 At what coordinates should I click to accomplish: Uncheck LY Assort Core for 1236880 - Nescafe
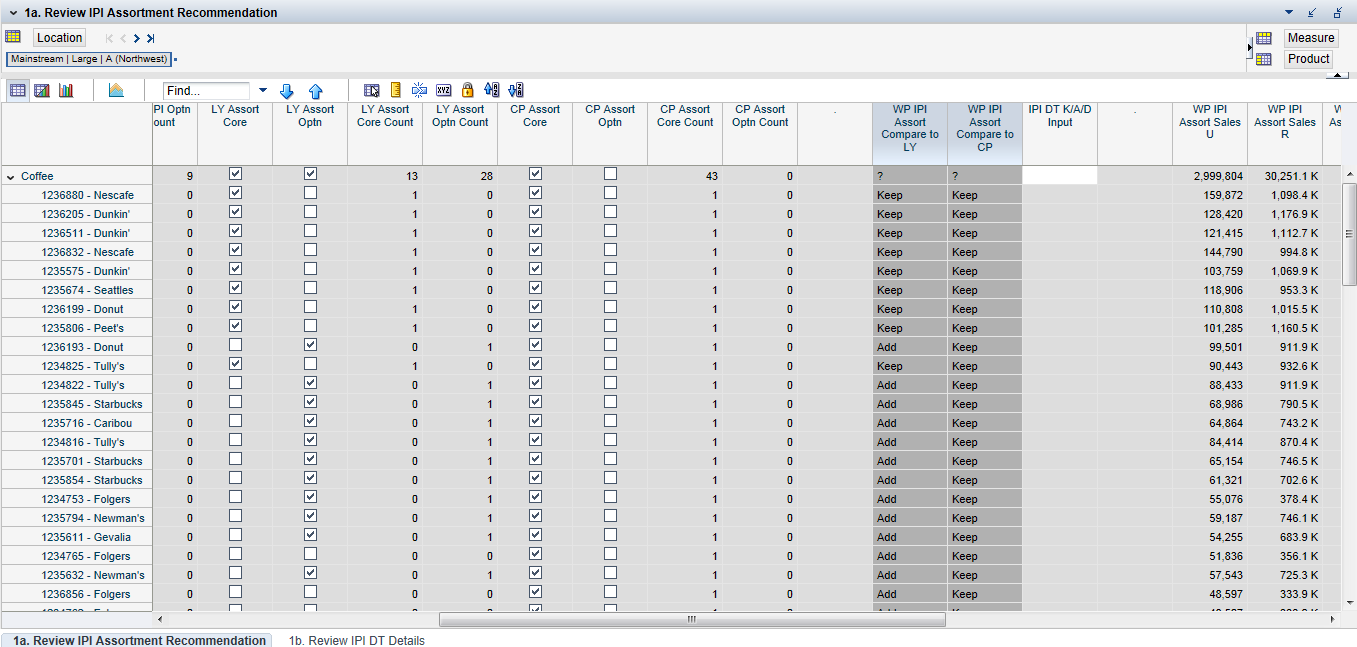235,193
